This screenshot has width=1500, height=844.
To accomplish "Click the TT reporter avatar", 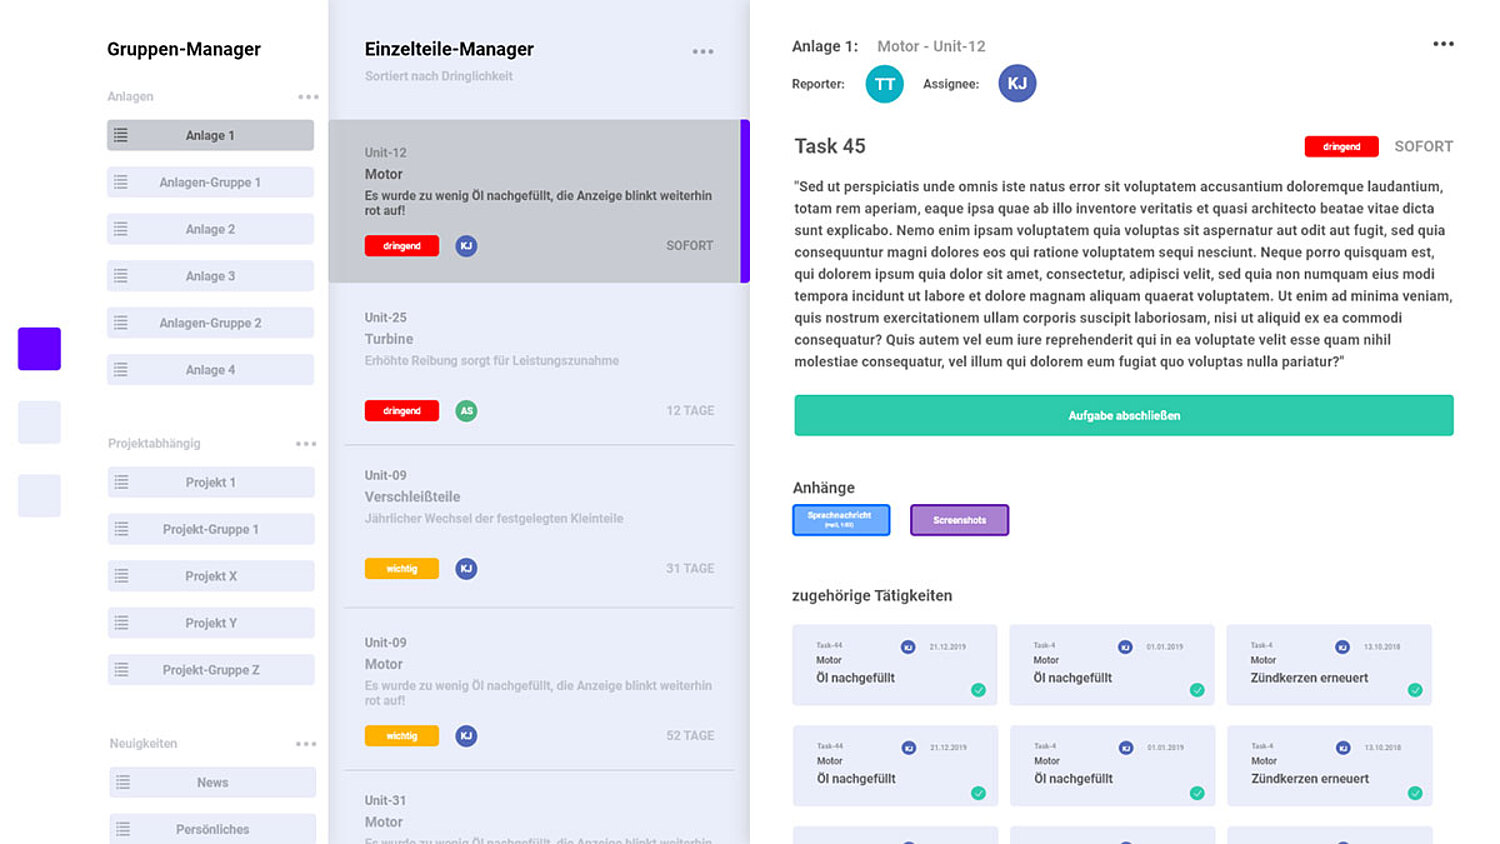I will [884, 84].
